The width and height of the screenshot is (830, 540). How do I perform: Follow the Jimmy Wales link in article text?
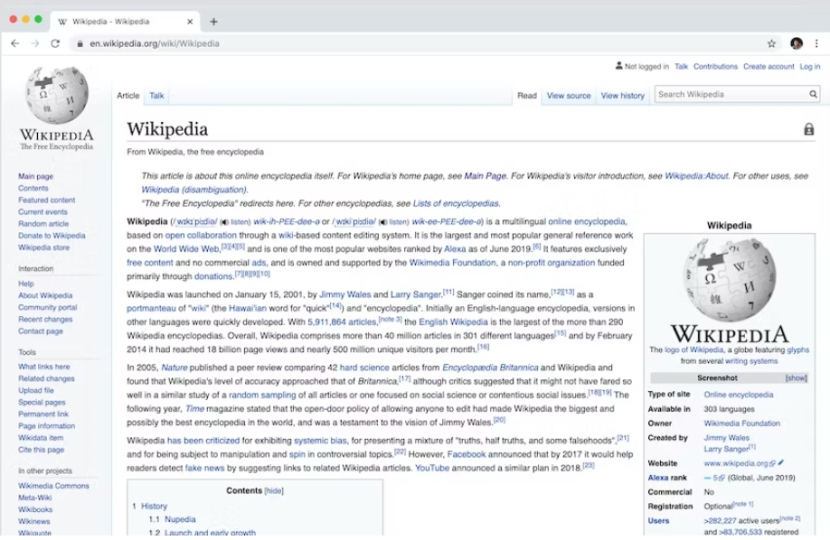point(345,294)
